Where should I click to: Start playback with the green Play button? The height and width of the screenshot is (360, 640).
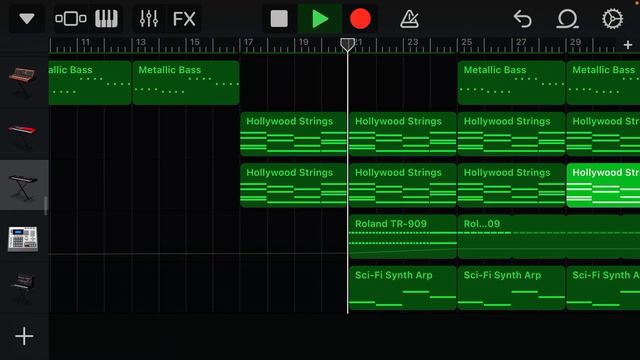point(320,19)
